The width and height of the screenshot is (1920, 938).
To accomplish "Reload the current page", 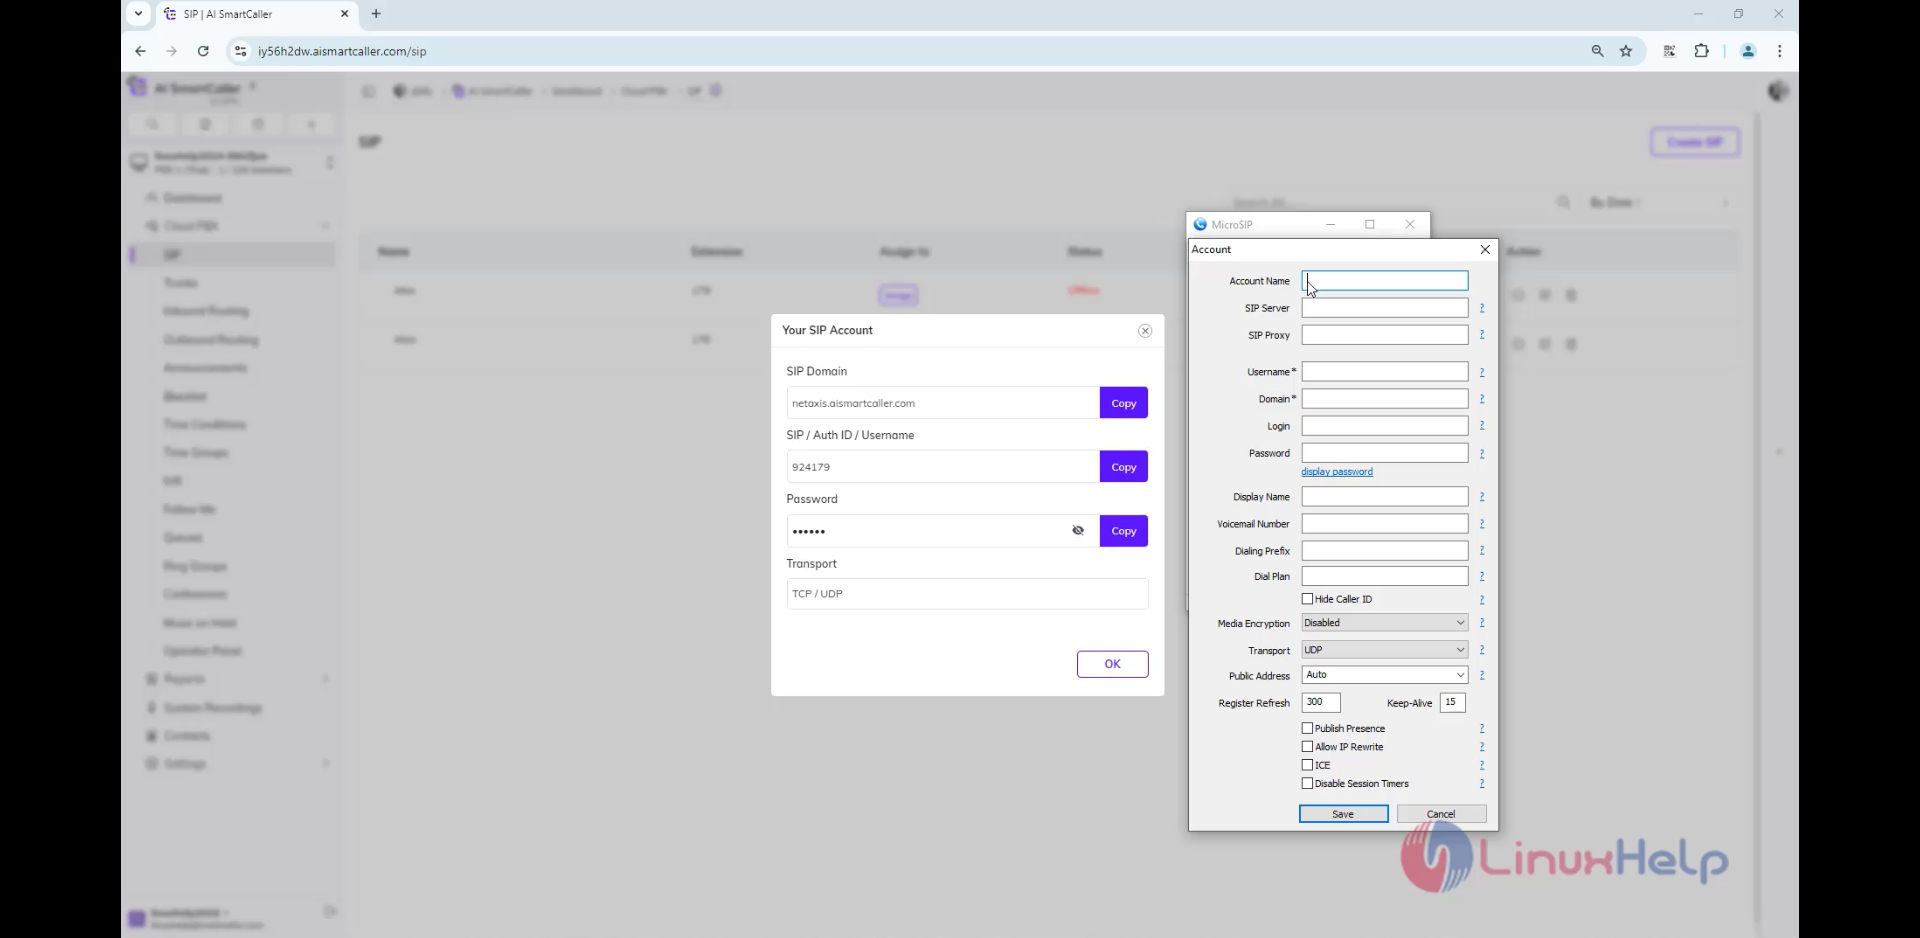I will point(203,51).
